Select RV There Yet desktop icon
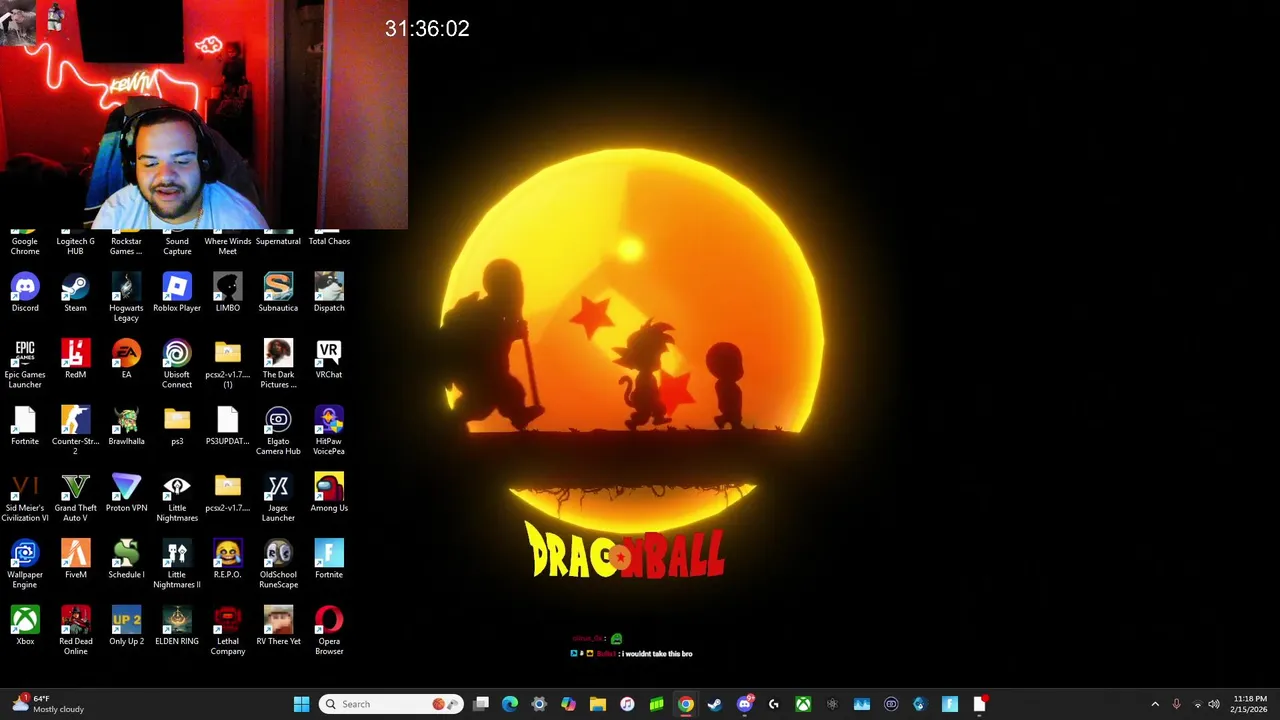Screen dimensions: 1280x720 (x=278, y=626)
